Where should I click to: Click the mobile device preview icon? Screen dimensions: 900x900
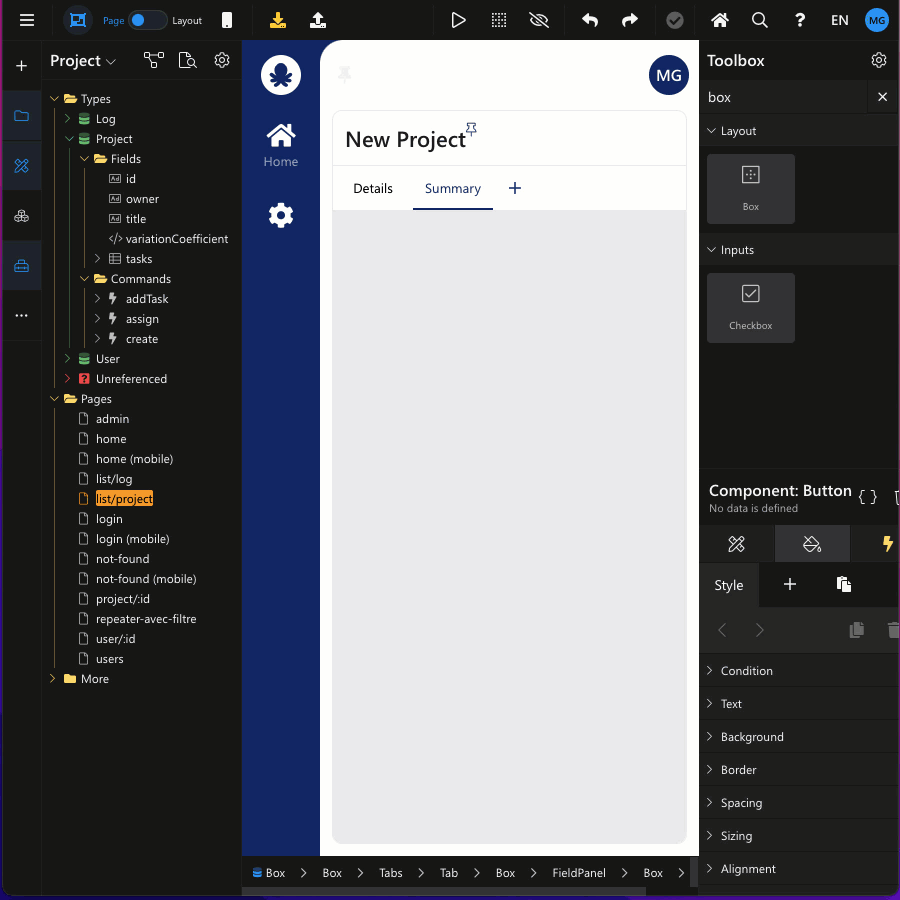pos(227,20)
